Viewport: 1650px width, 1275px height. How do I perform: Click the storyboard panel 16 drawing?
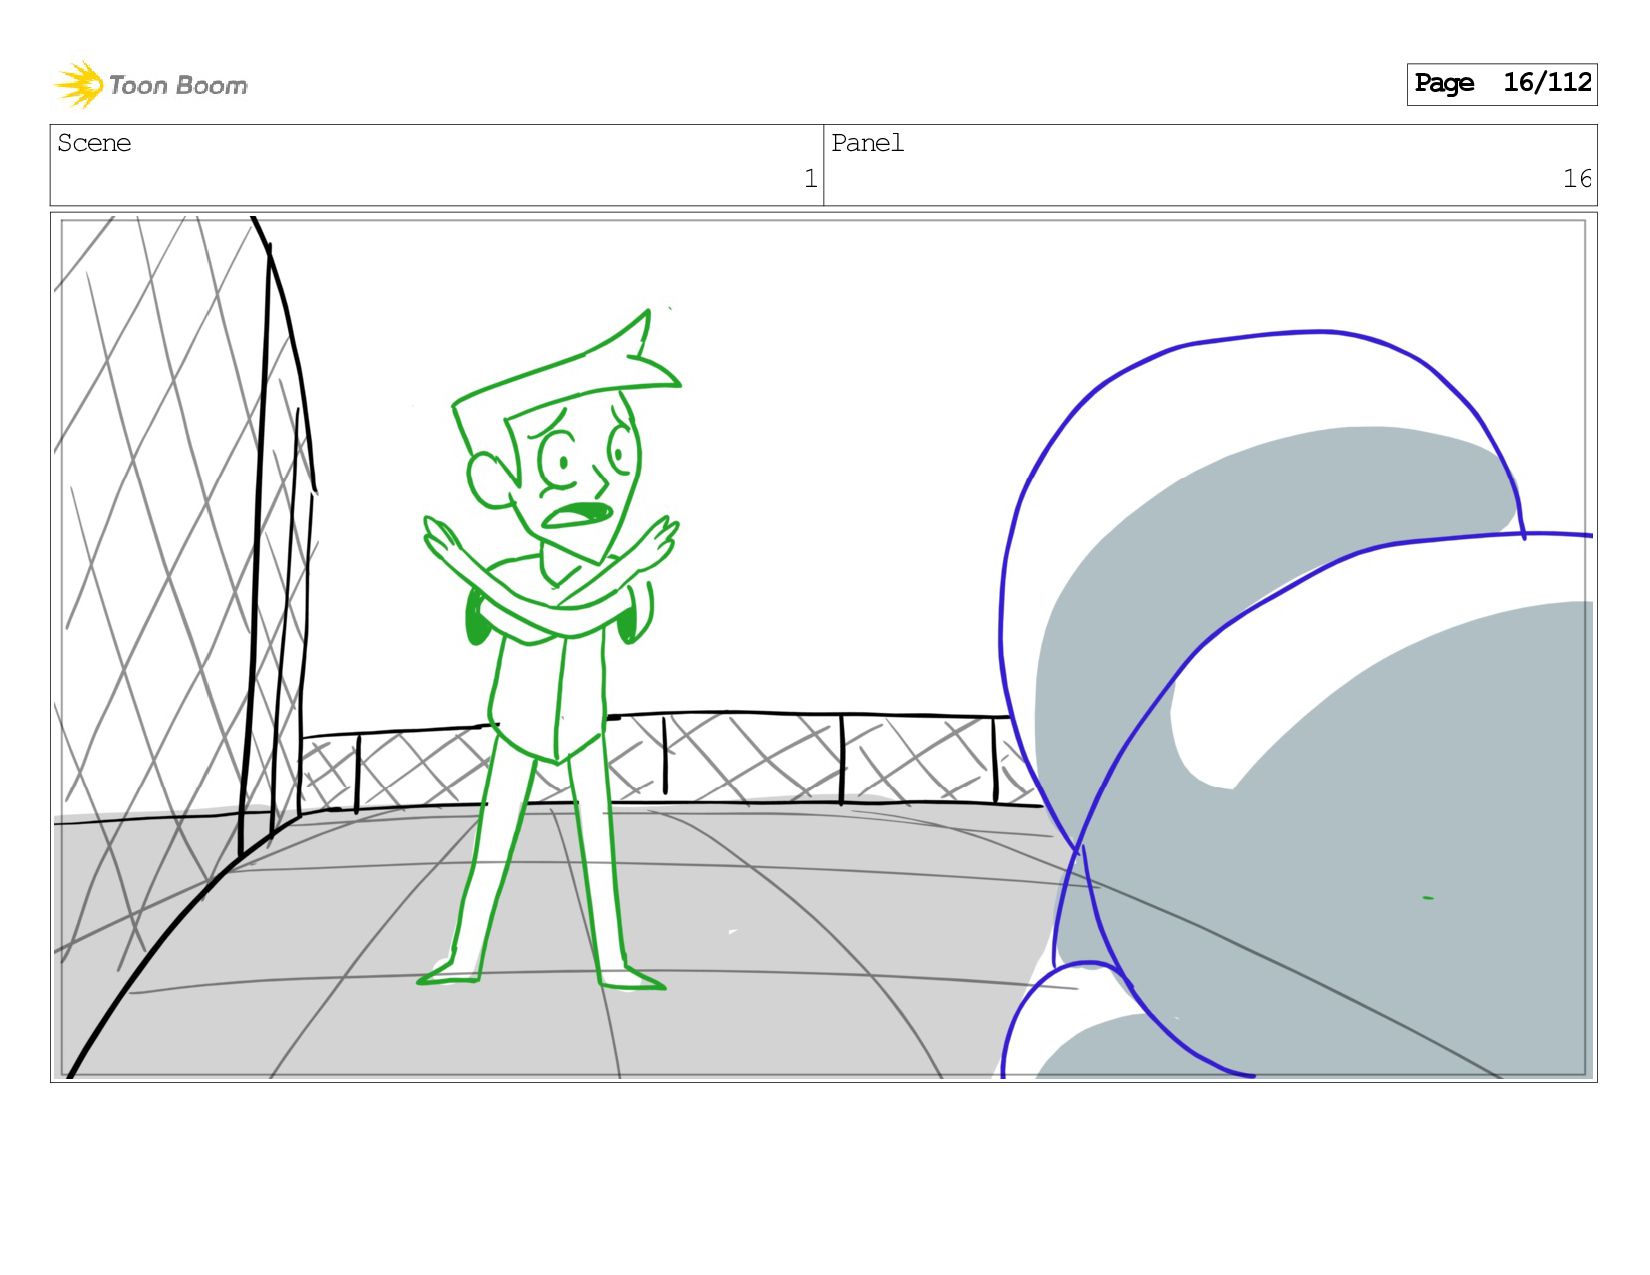824,647
